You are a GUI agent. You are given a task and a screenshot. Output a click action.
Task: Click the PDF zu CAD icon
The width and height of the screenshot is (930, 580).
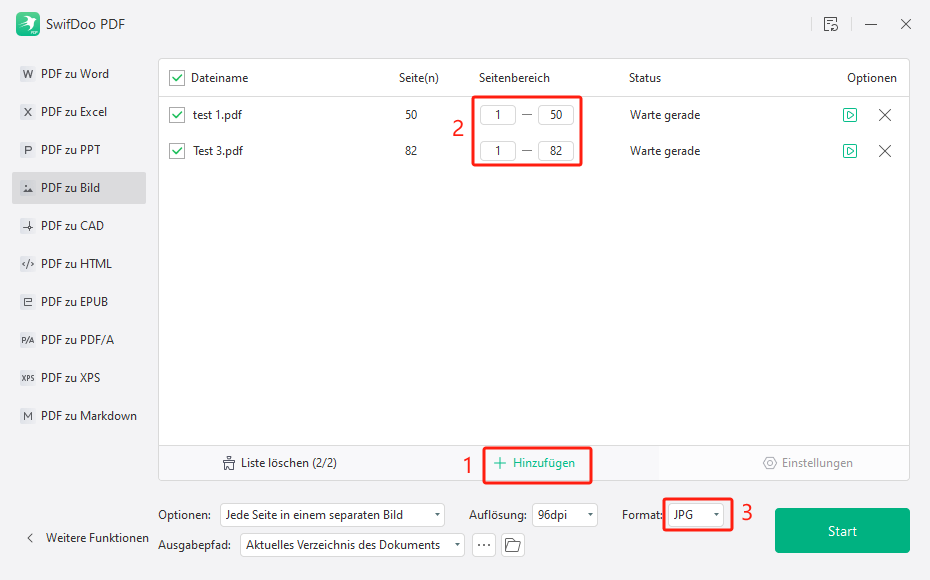27,226
